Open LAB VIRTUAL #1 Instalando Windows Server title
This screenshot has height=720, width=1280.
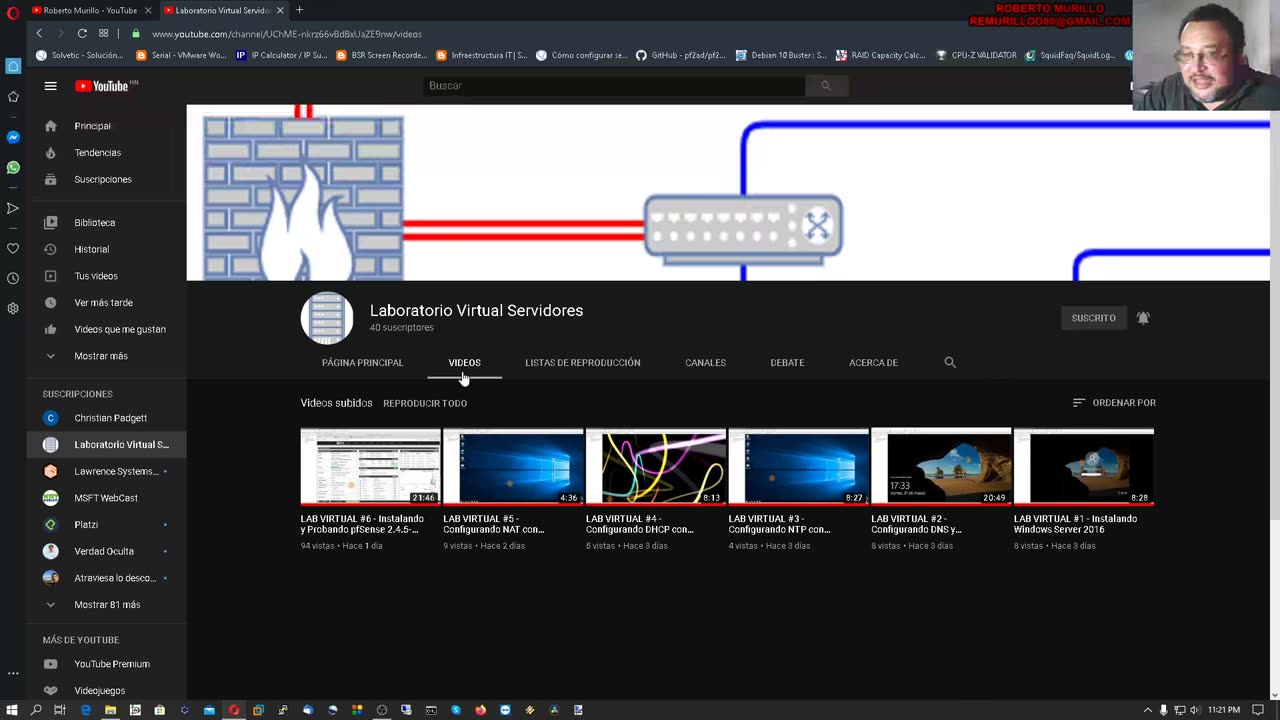coord(1075,524)
